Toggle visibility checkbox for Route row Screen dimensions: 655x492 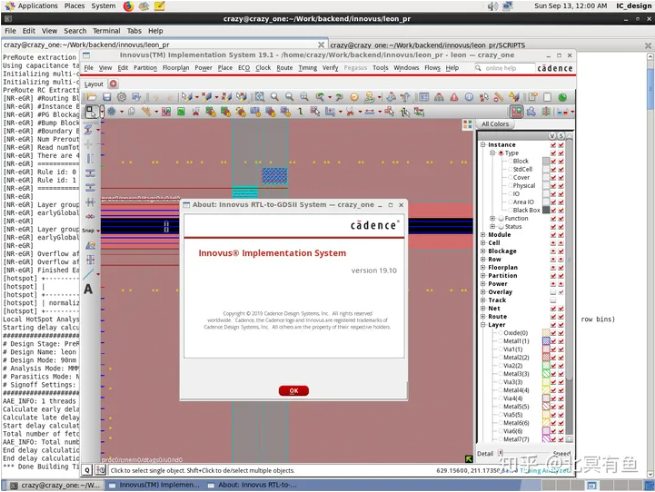553,317
